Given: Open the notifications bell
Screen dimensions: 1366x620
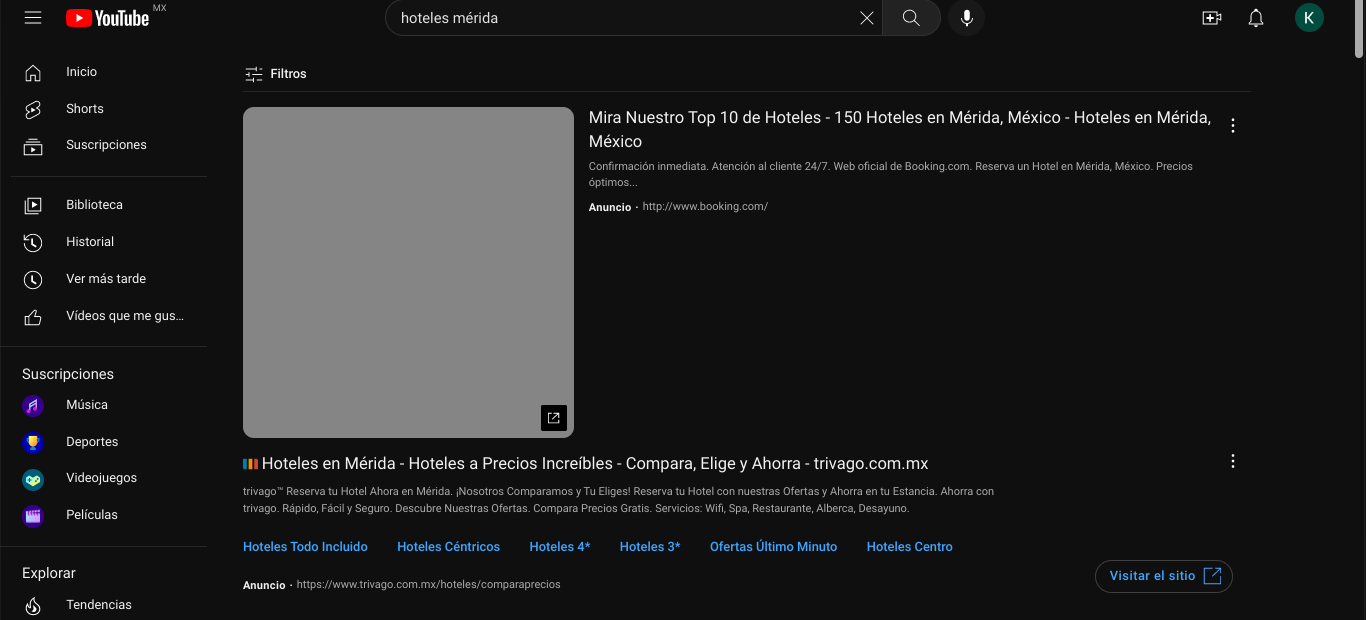Looking at the screenshot, I should (1255, 17).
